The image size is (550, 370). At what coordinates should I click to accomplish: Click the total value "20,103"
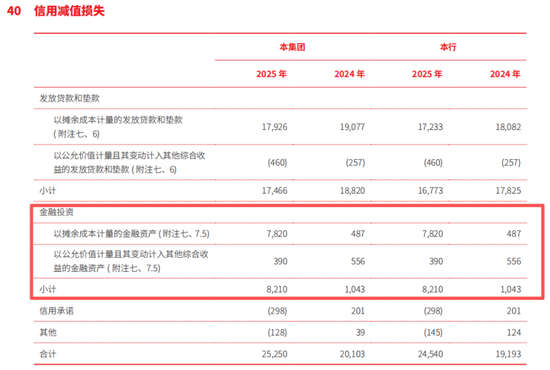[352, 354]
